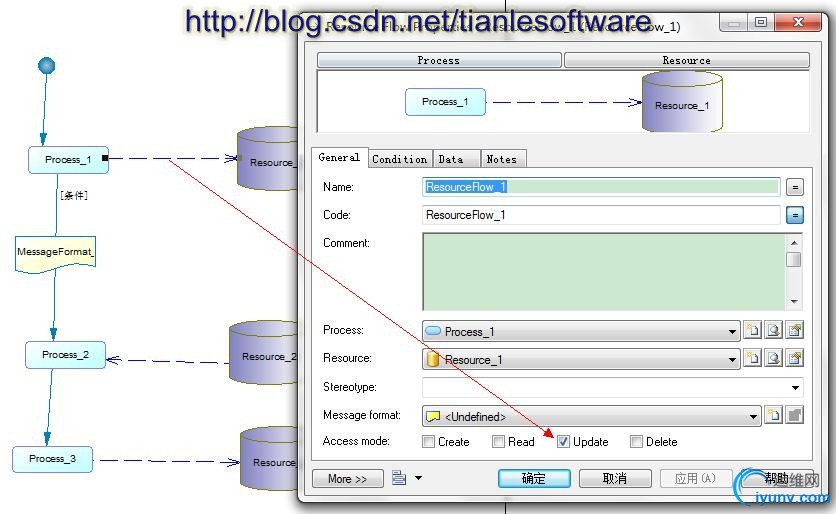
Task: Enable the Create access mode checkbox
Action: pos(428,441)
